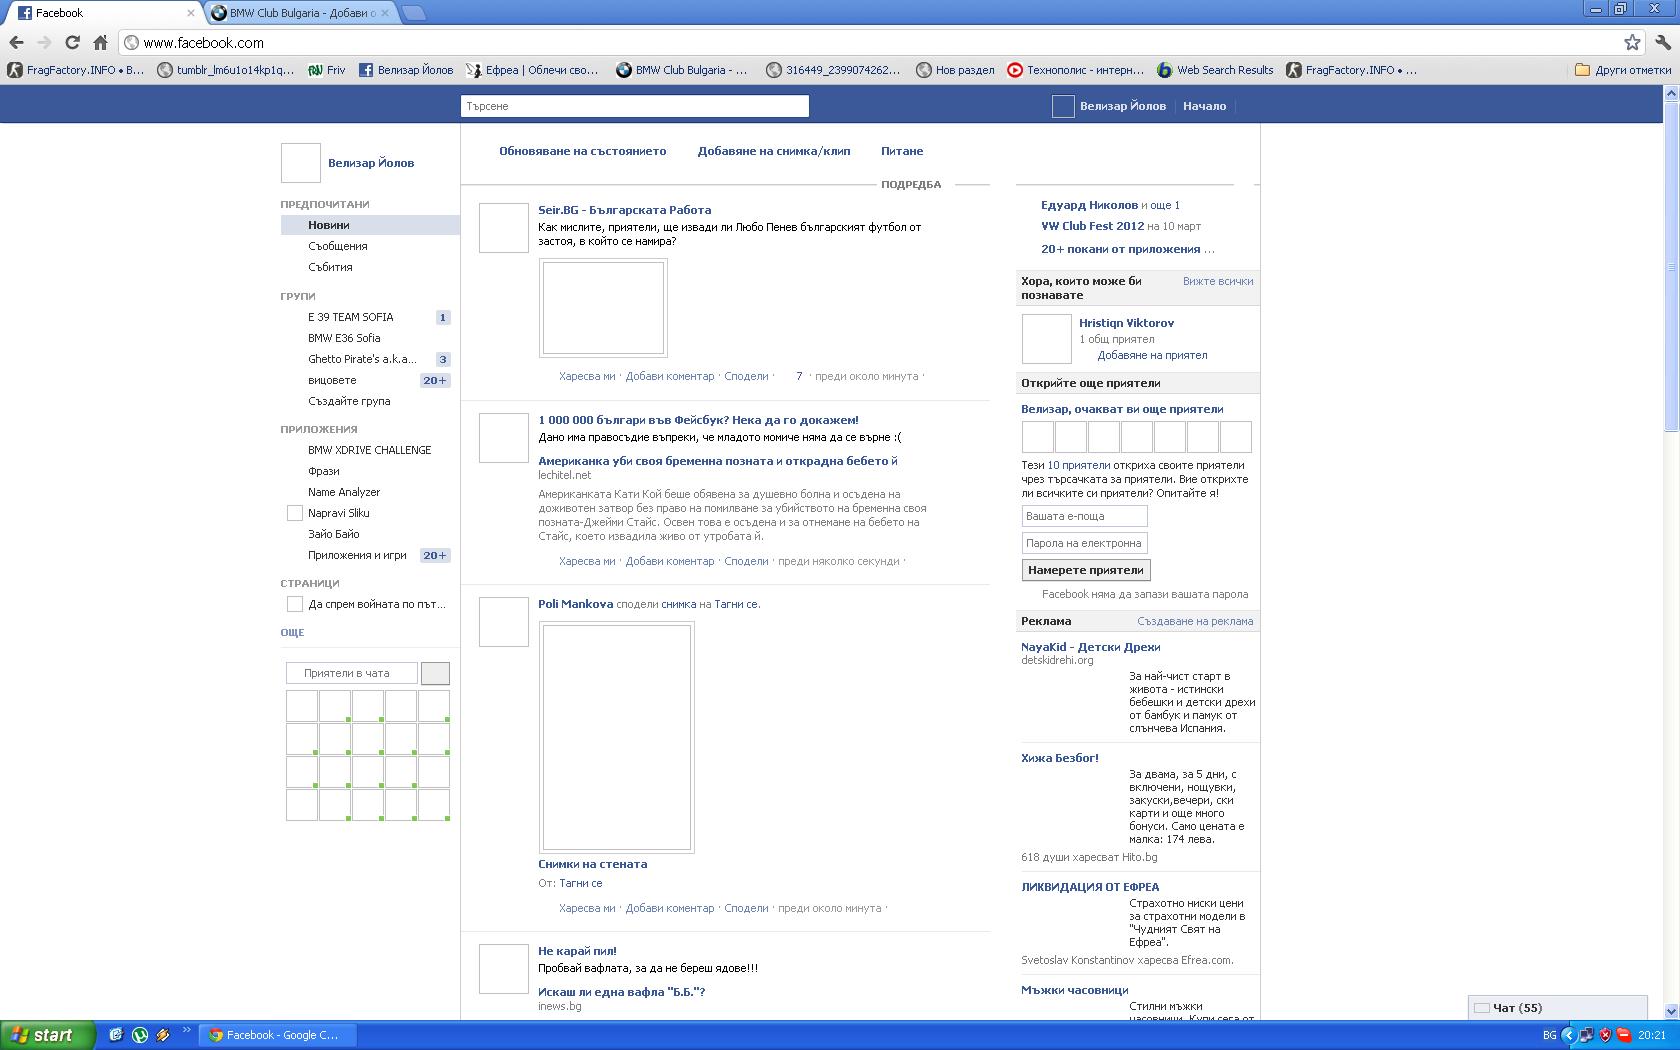Viewport: 1680px width, 1050px height.
Task: Open the Windows start menu
Action: point(47,1035)
